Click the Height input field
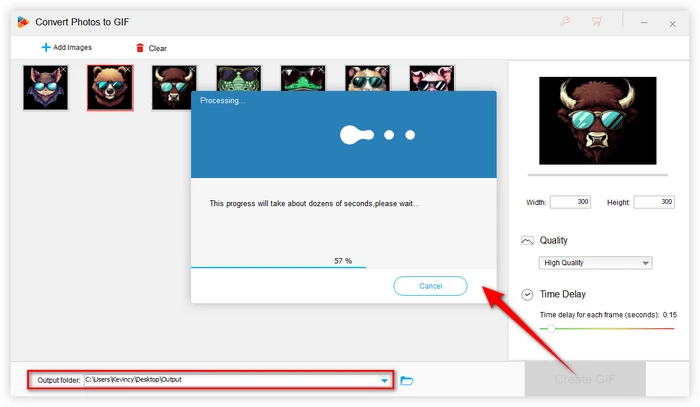Screen dimensions: 700x407 point(654,202)
